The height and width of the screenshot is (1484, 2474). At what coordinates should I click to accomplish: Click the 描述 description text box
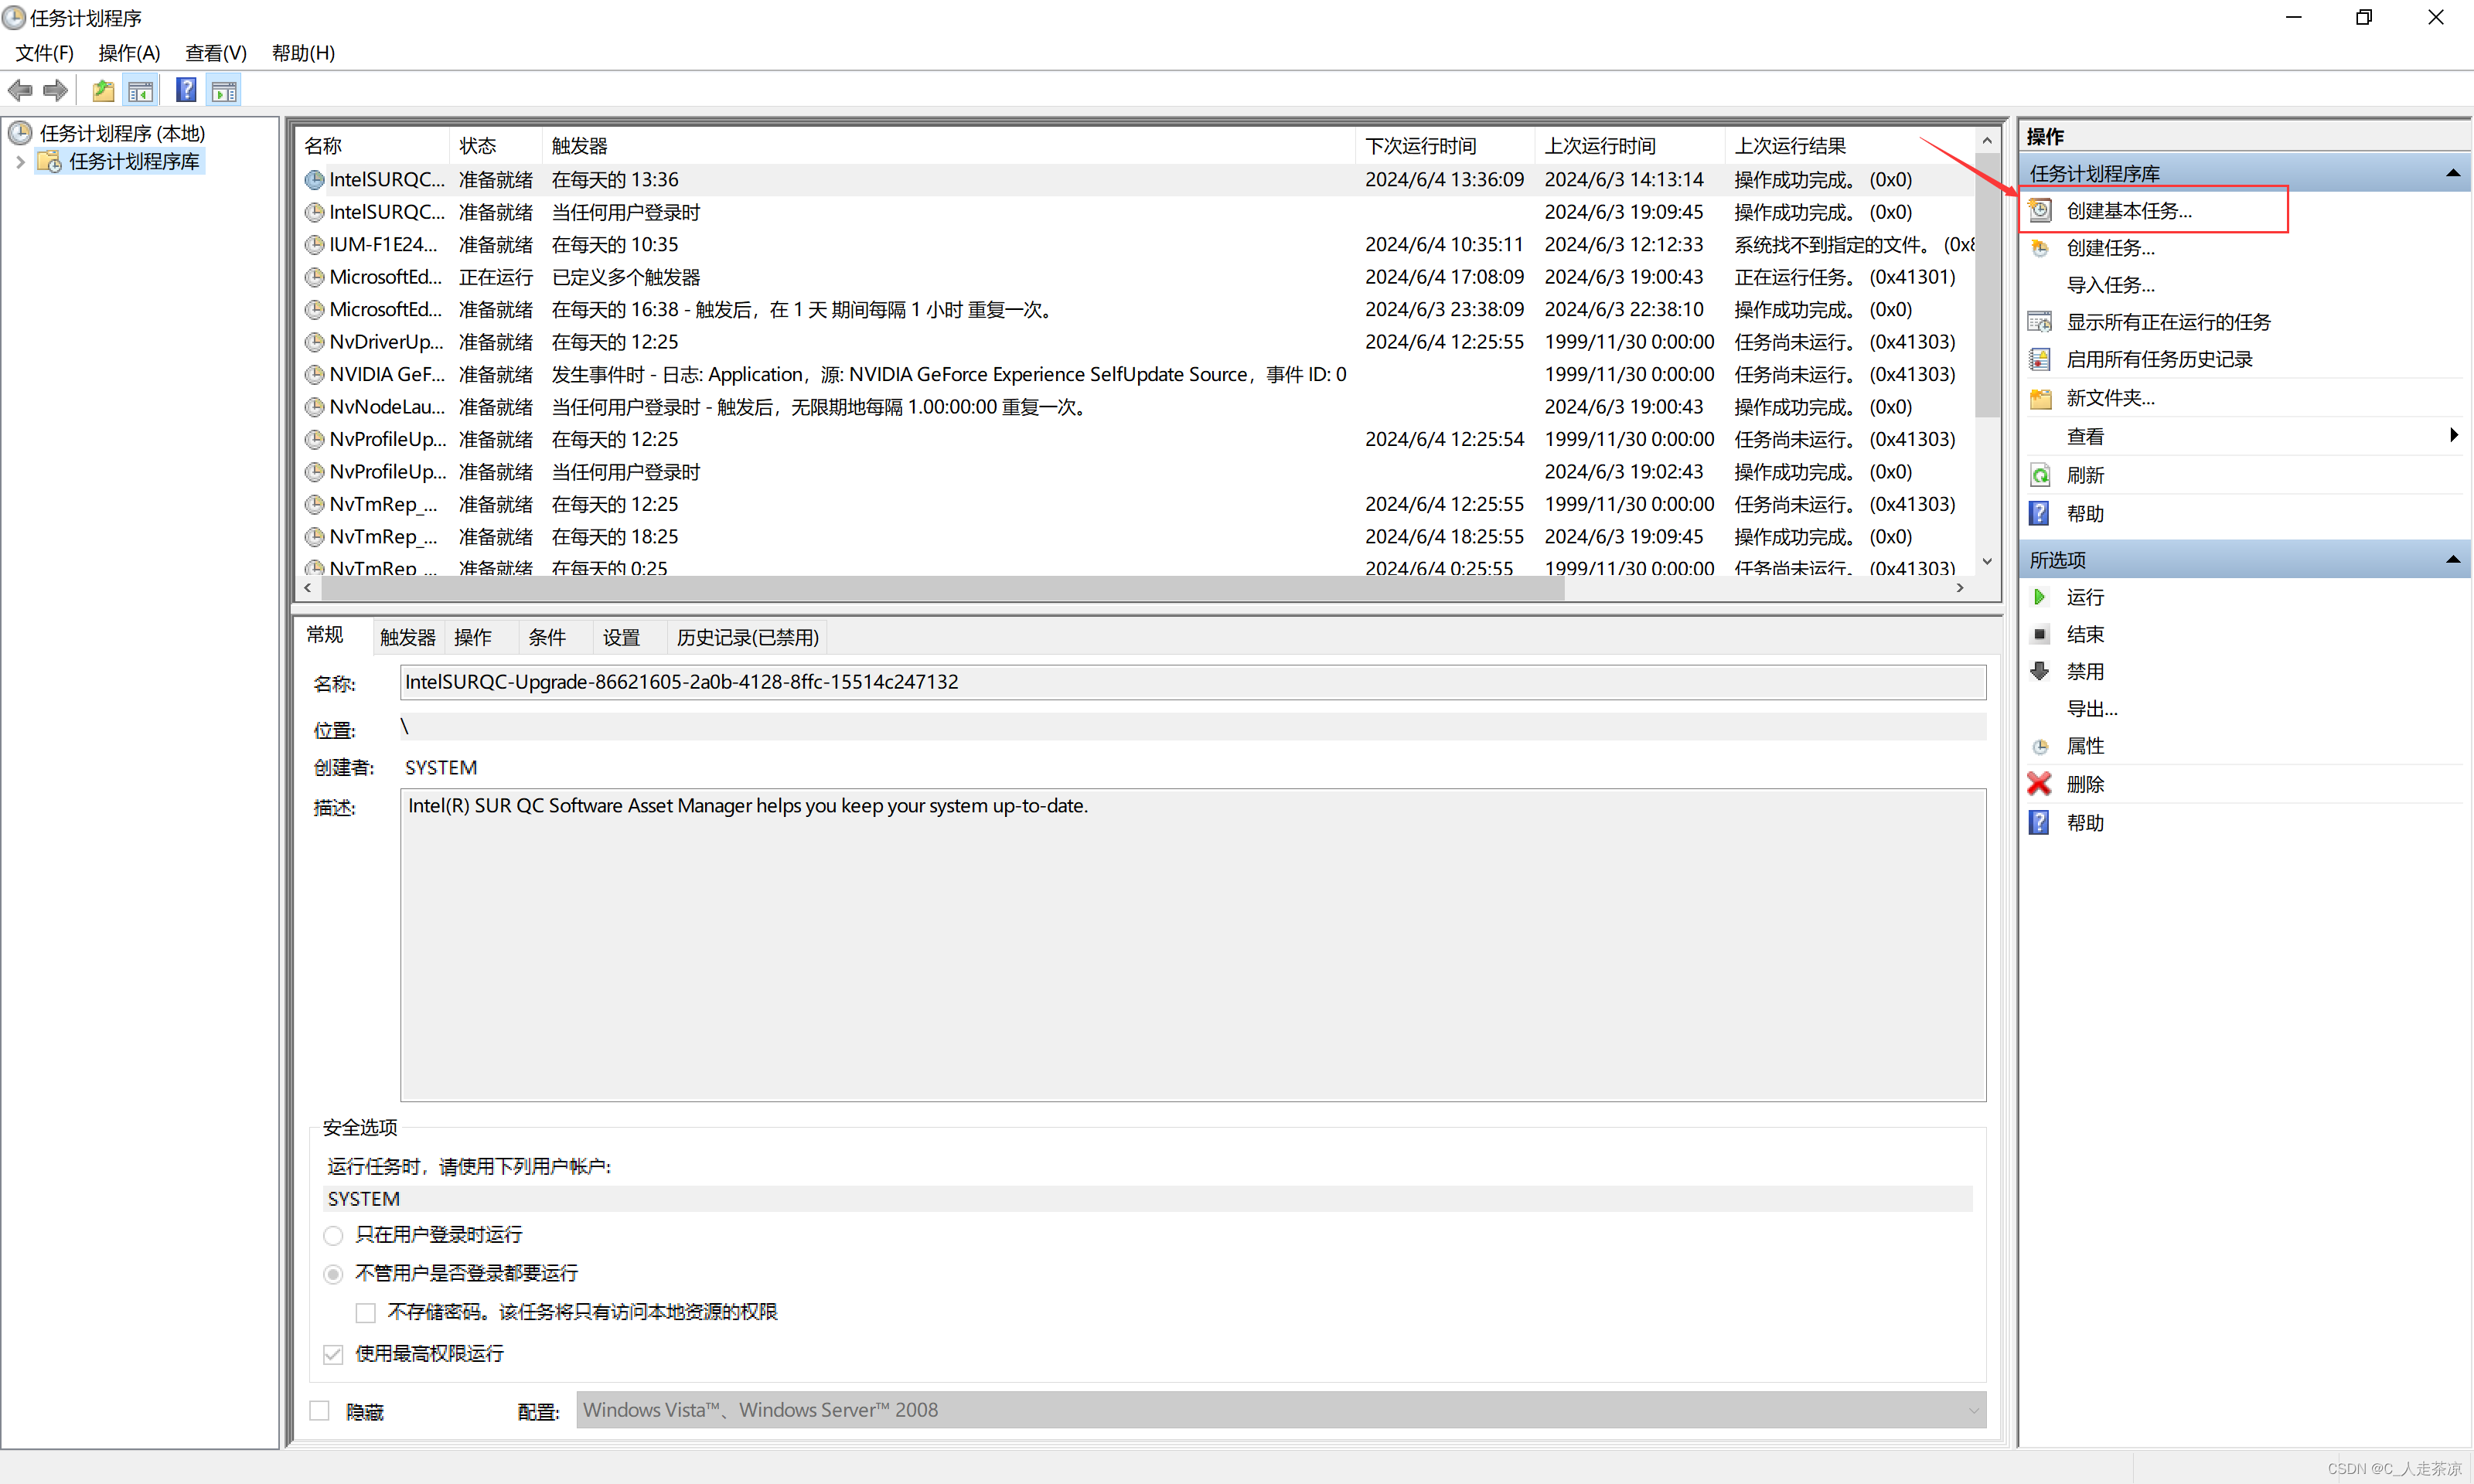point(1192,945)
